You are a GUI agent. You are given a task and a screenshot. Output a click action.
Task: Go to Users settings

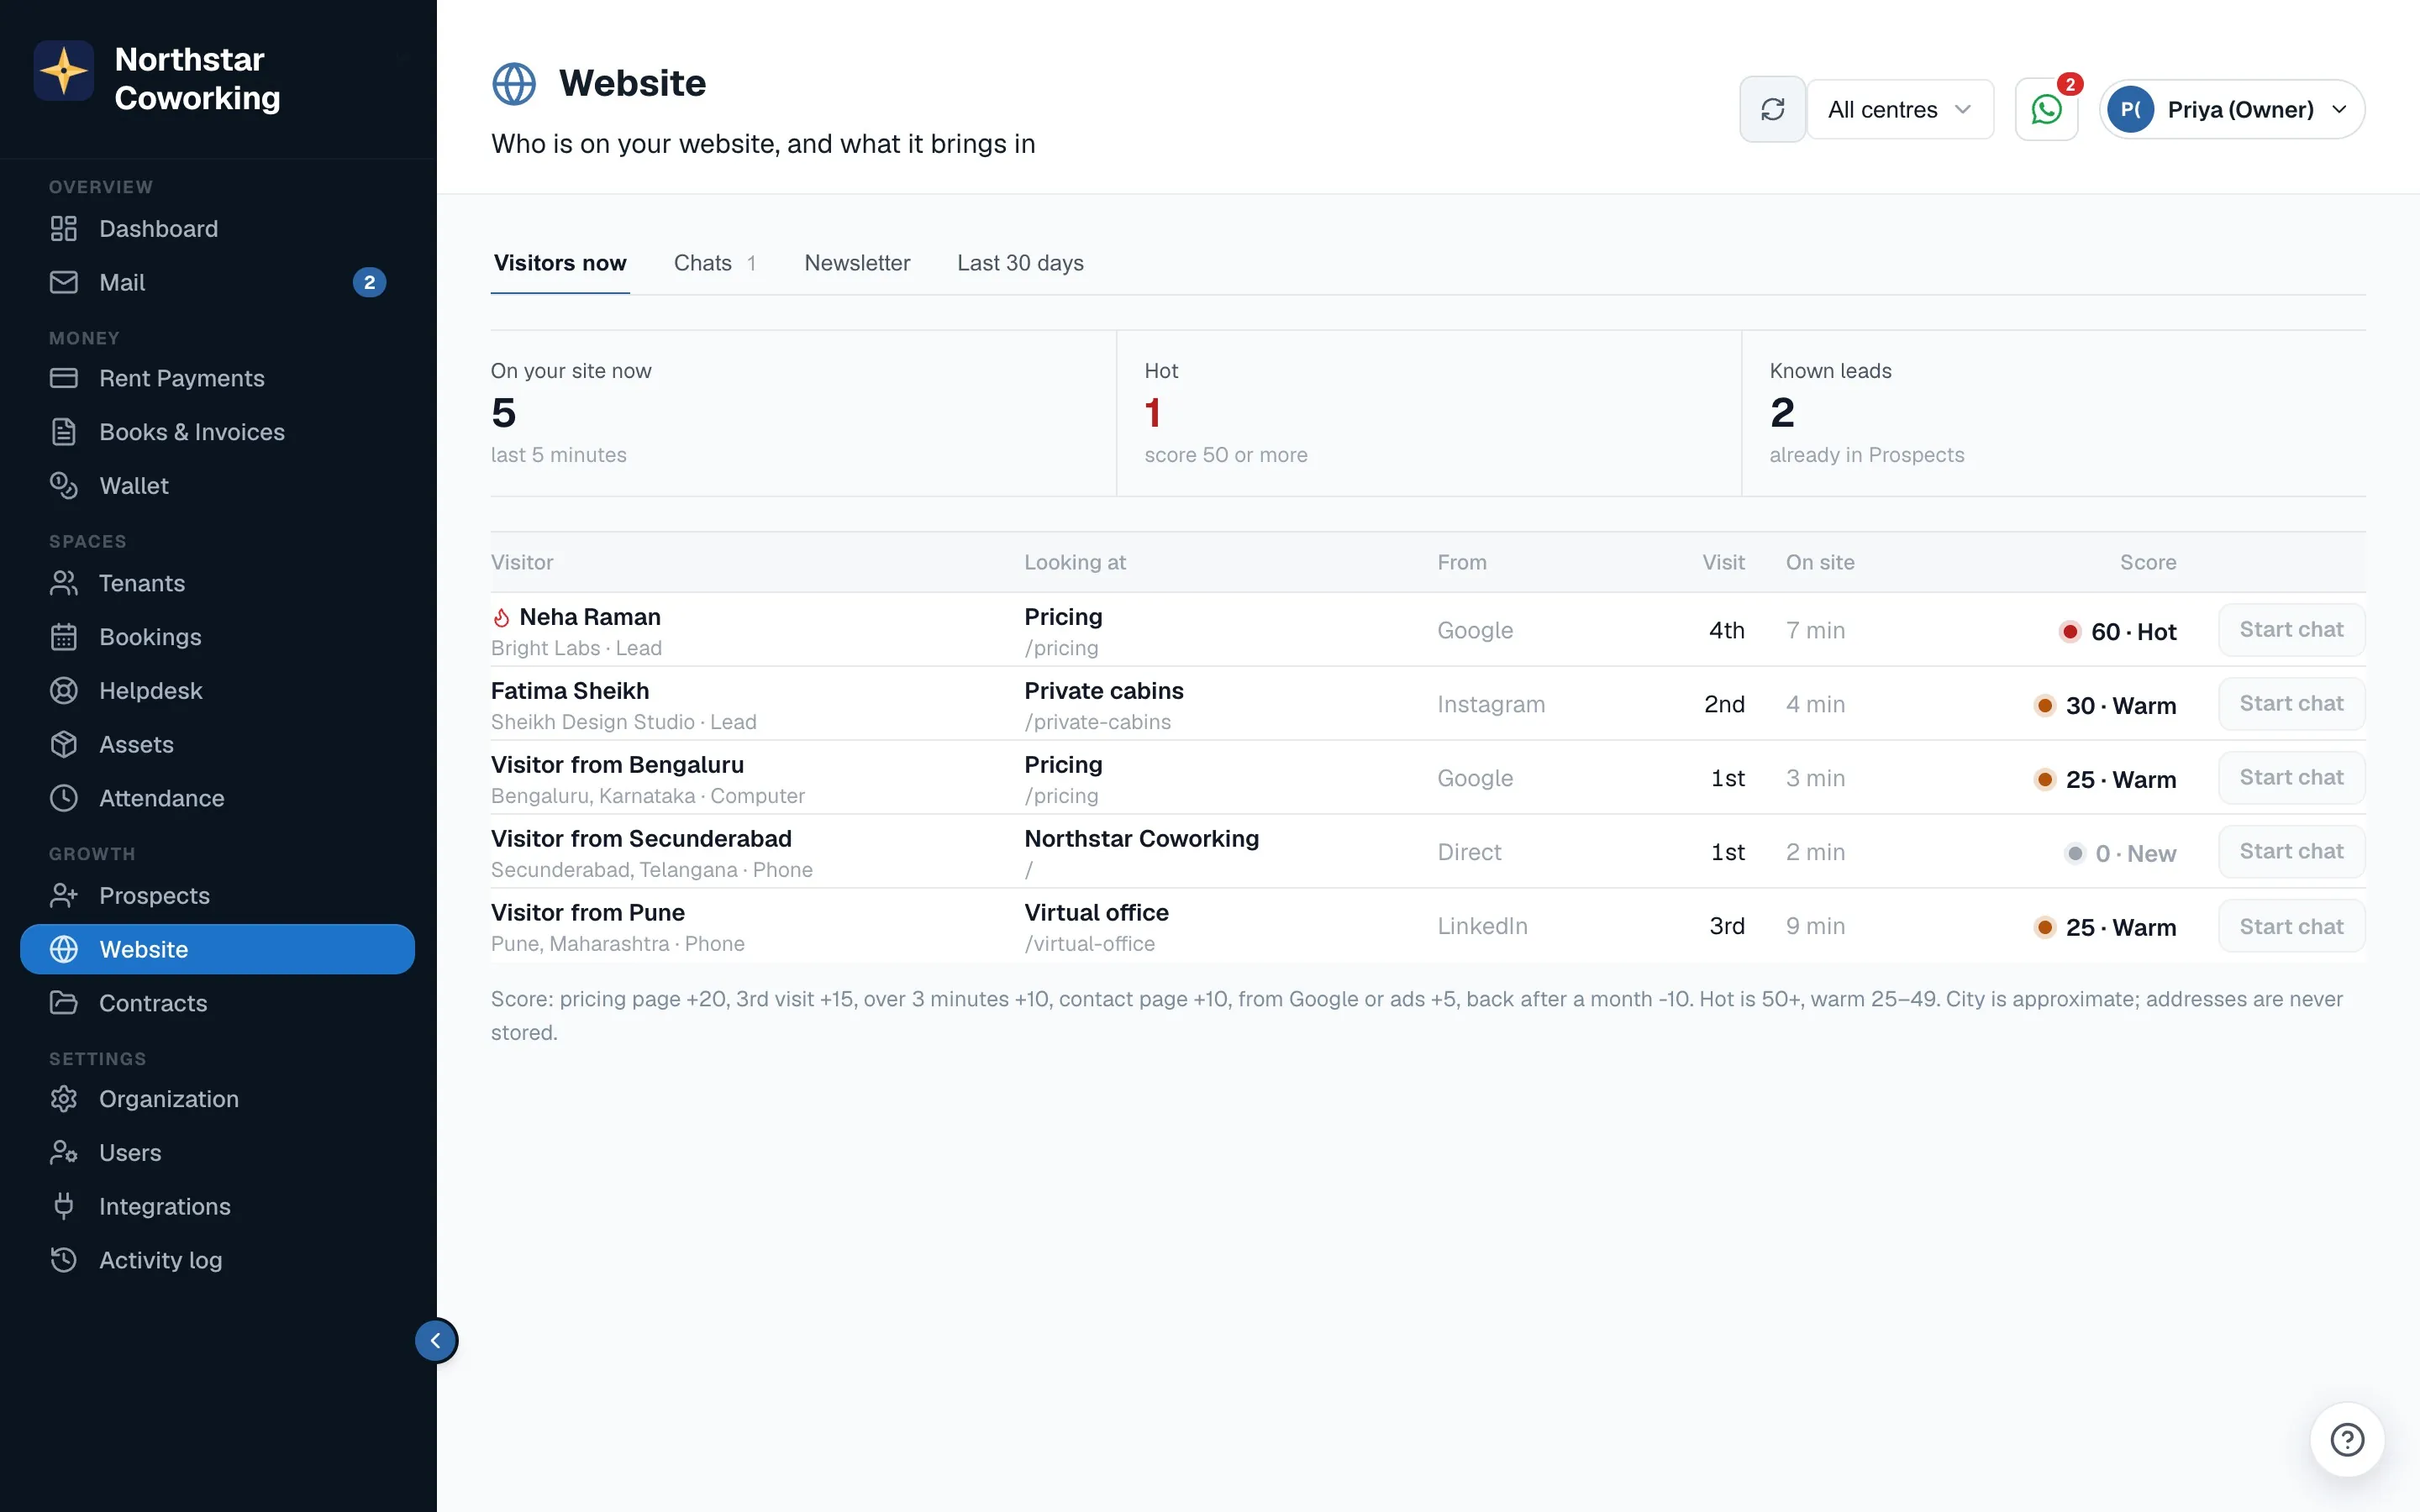click(x=217, y=1153)
